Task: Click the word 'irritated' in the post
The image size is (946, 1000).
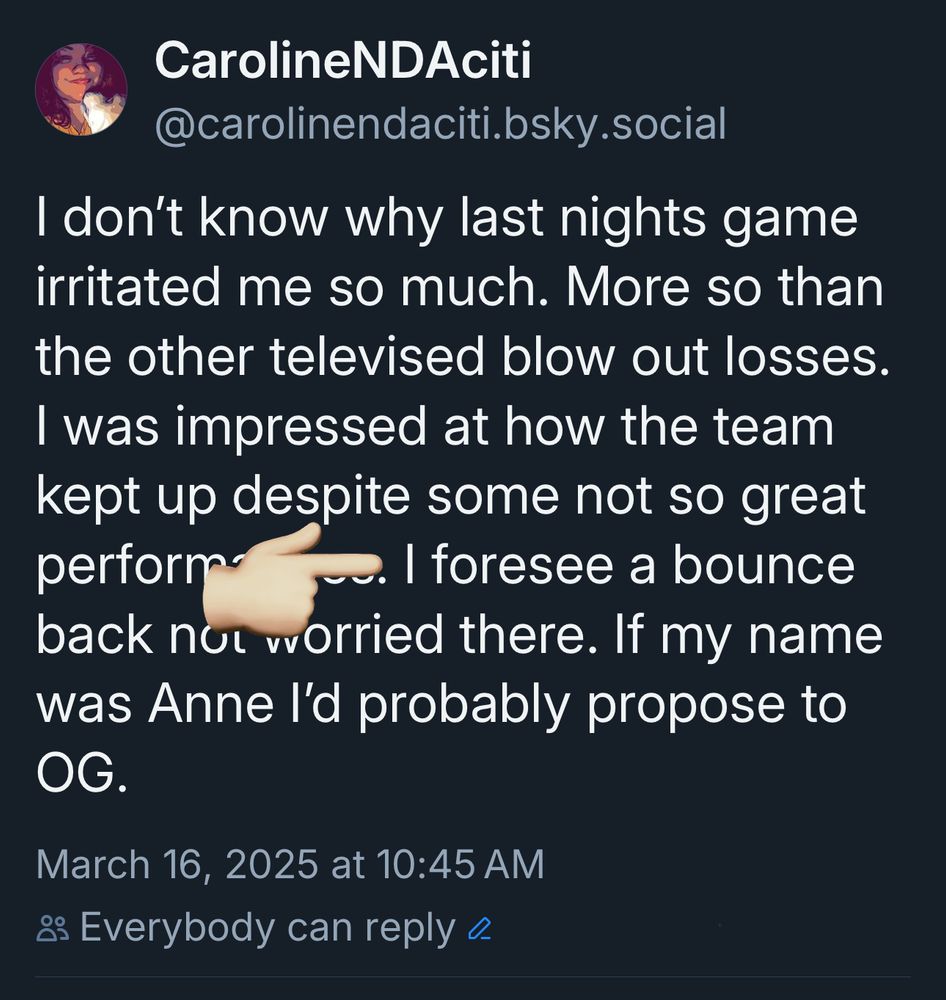Action: 128,287
